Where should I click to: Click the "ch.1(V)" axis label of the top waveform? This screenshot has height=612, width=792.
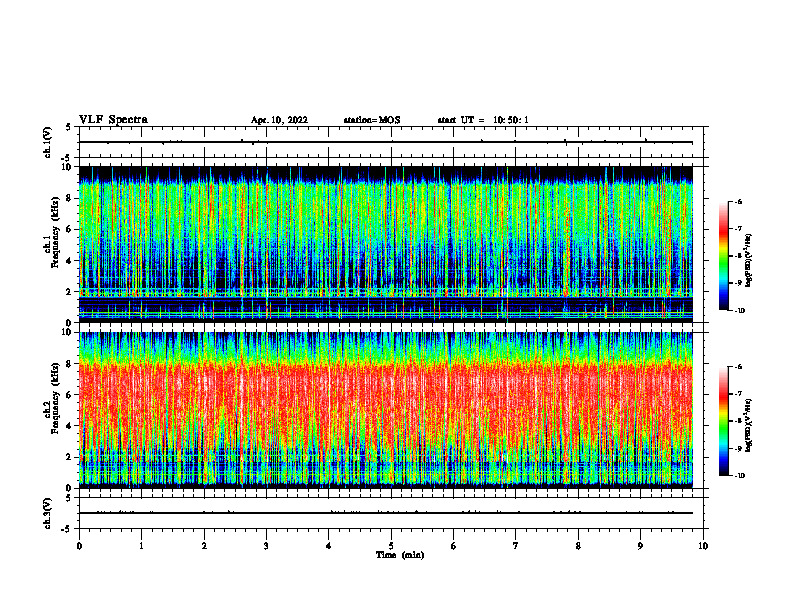(48, 142)
